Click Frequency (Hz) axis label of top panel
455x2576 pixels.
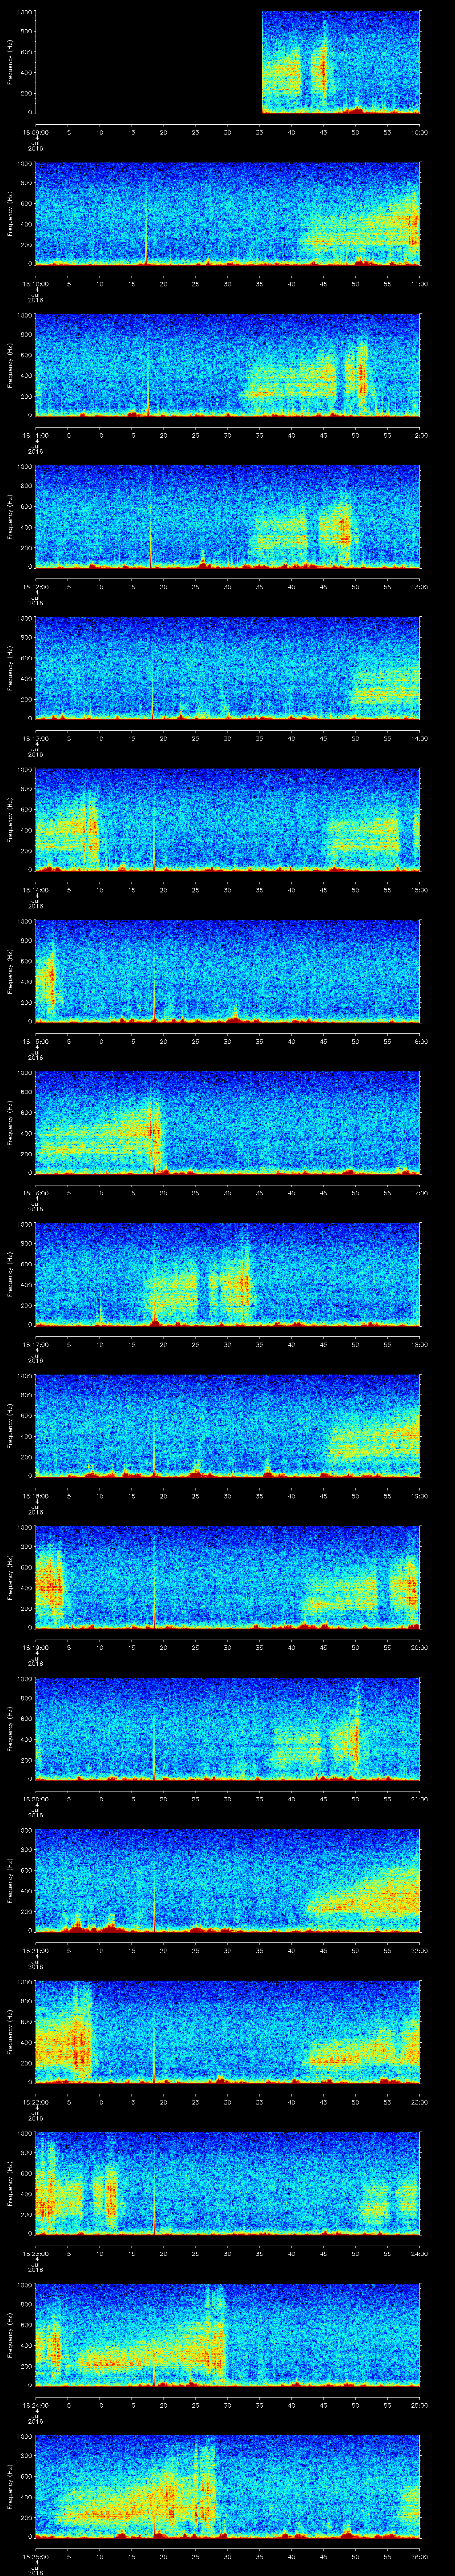[x=10, y=62]
